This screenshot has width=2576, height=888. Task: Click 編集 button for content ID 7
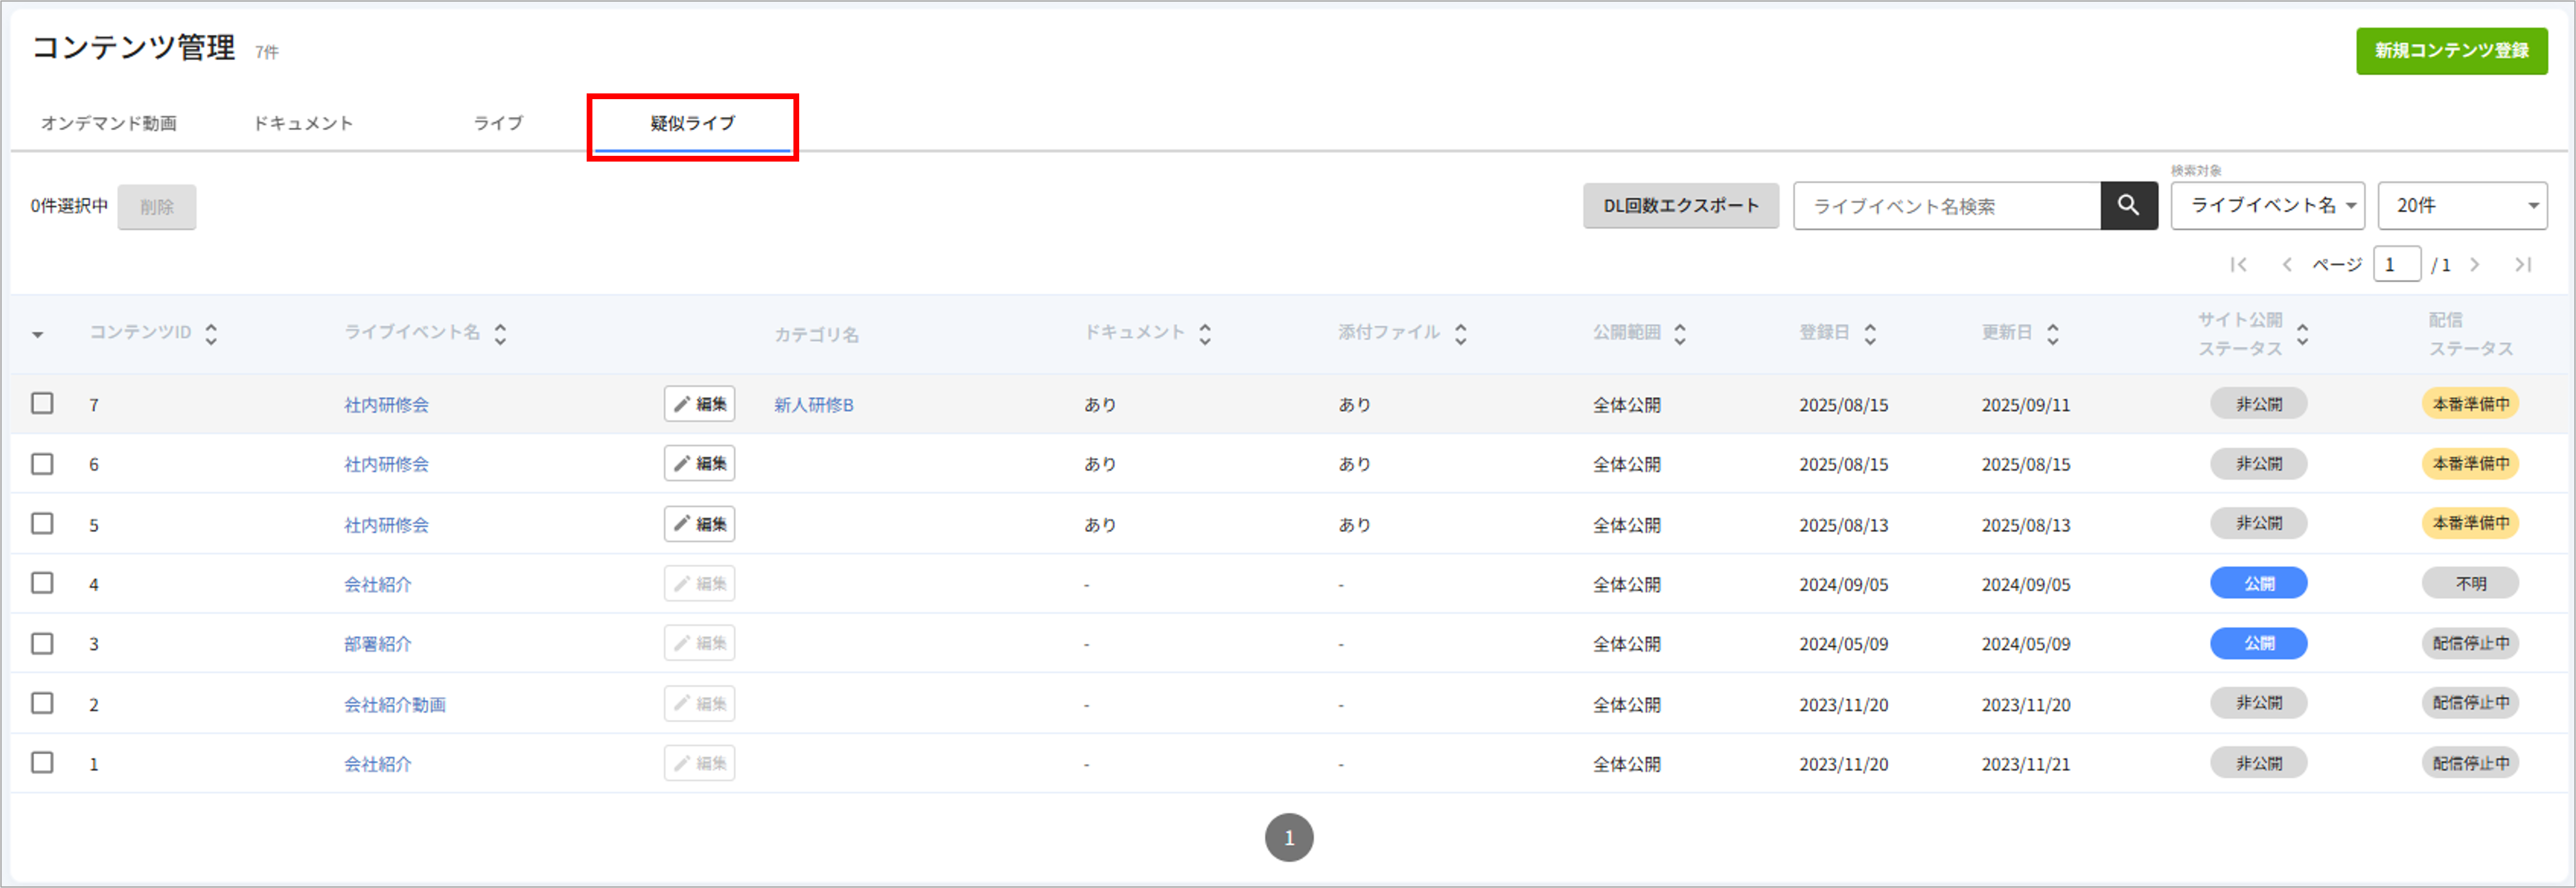coord(699,404)
